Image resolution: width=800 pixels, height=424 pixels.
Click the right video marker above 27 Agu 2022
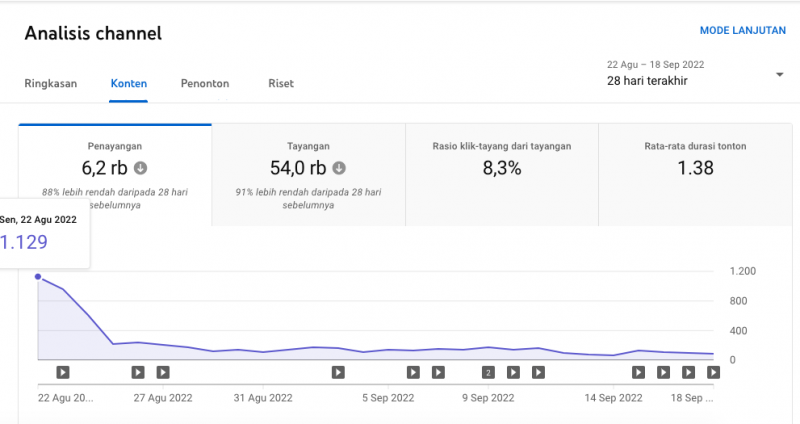tap(163, 372)
